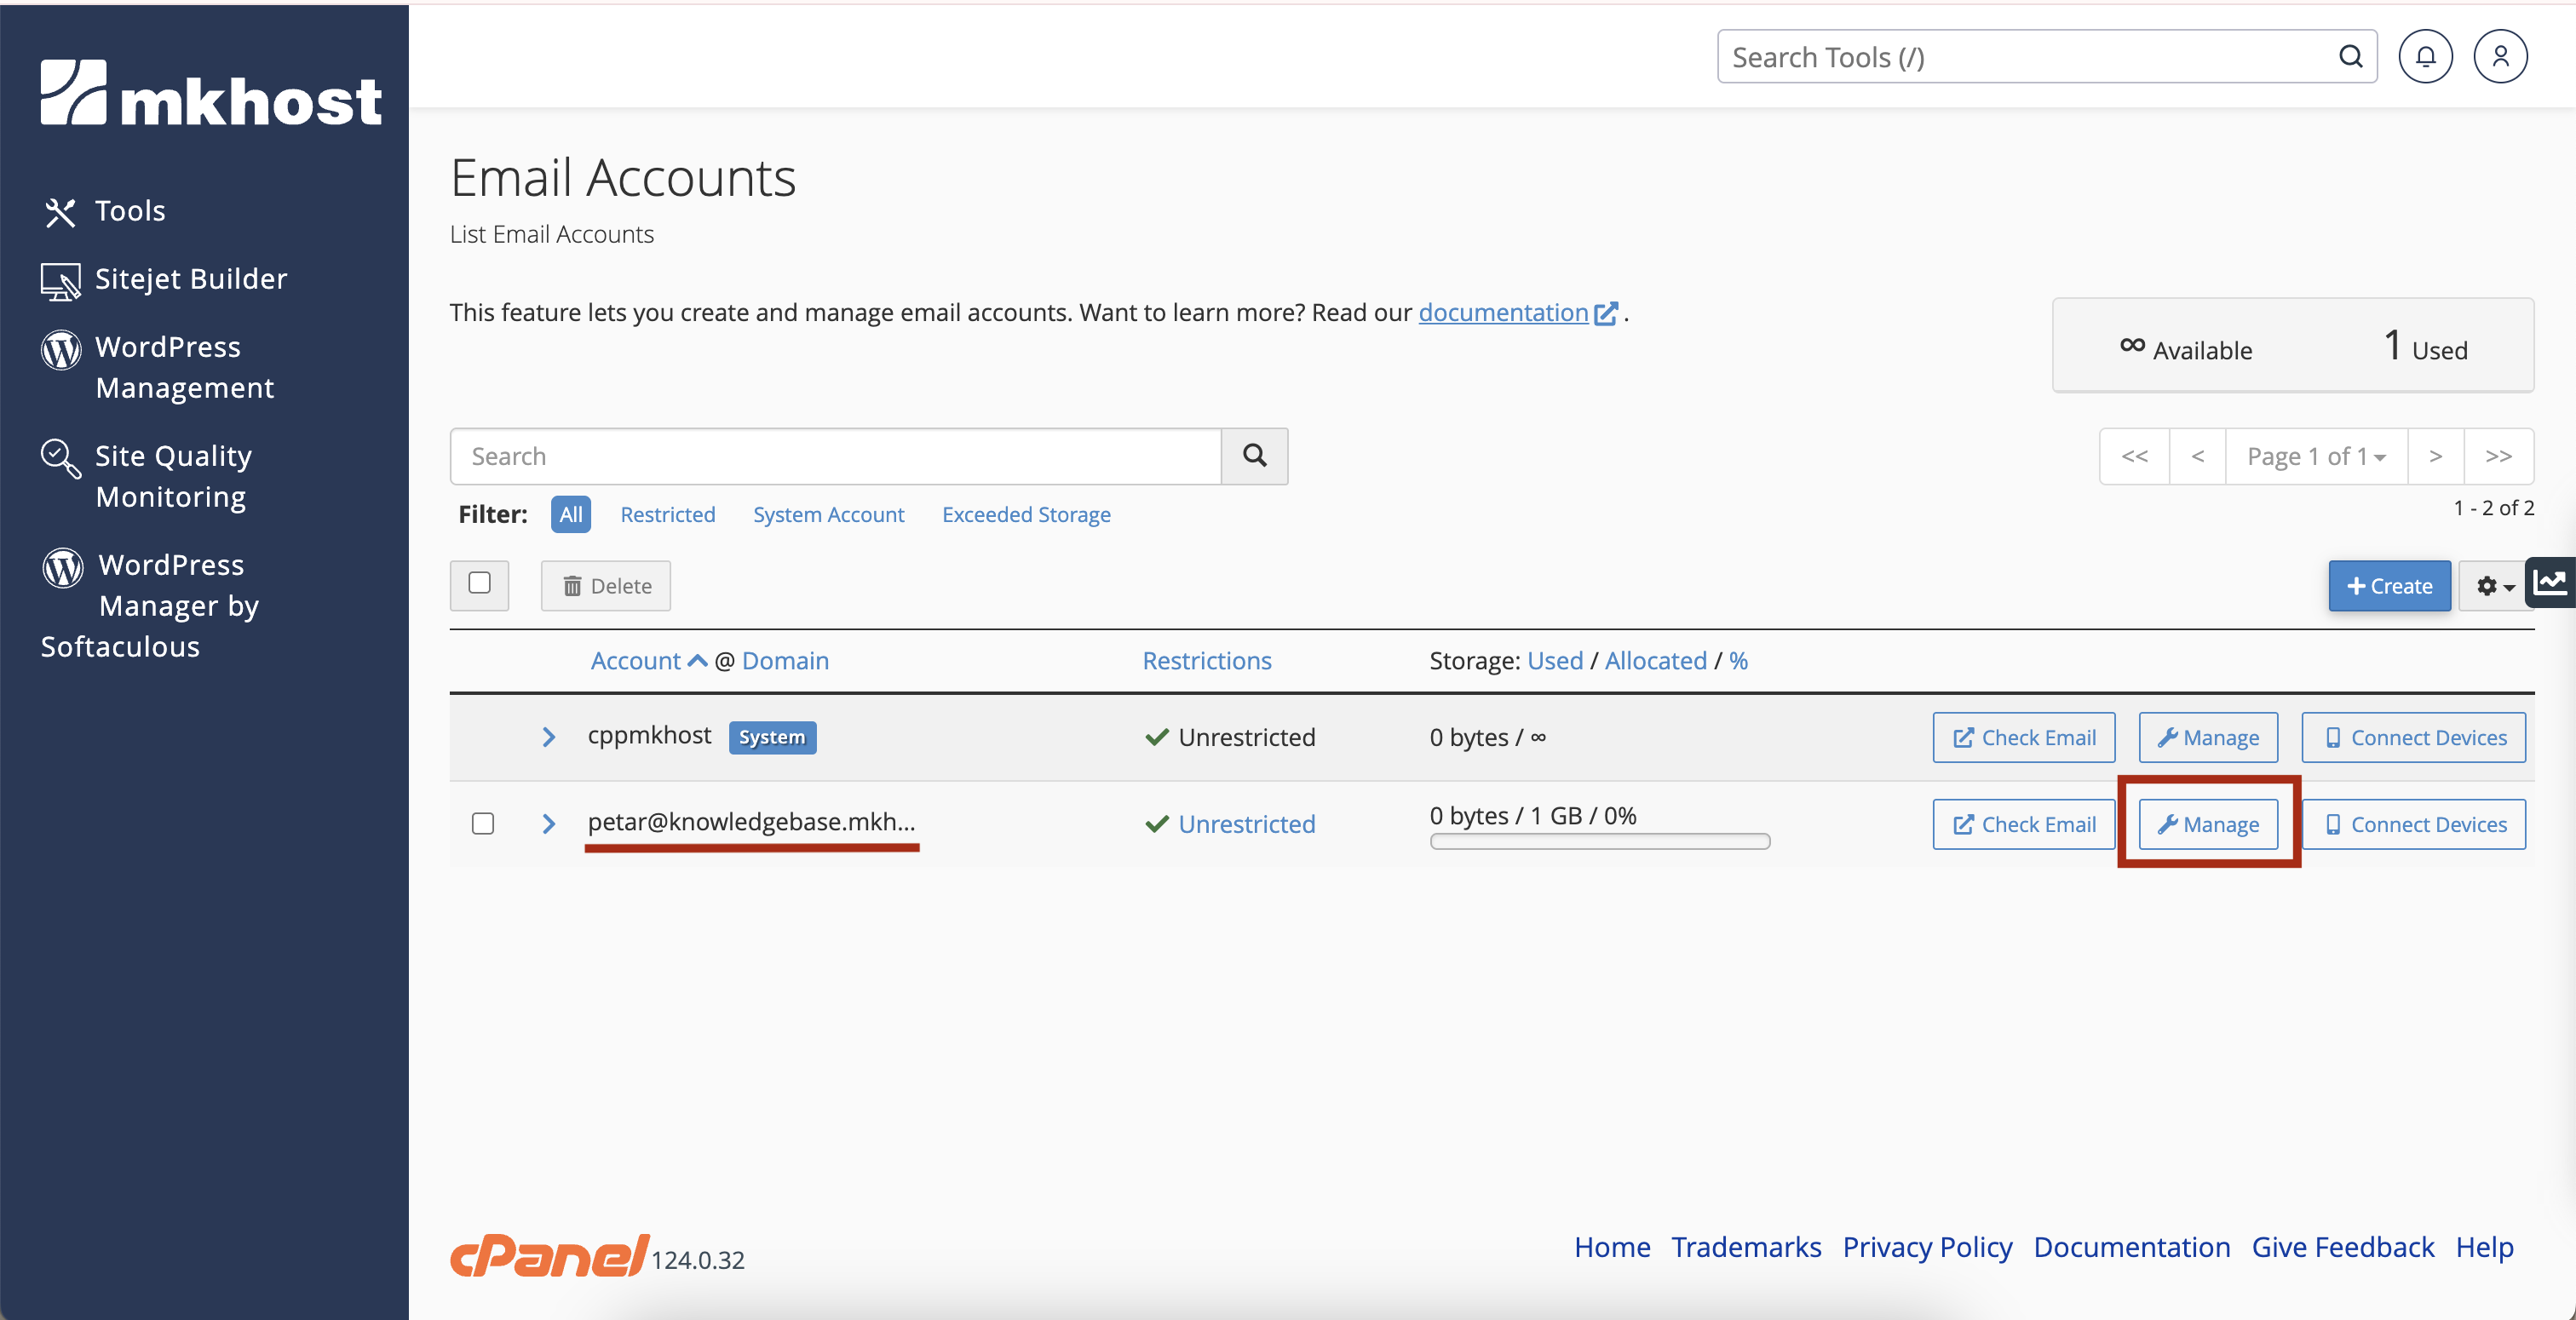Check the petar@knowledgebase account checkbox
Image resolution: width=2576 pixels, height=1320 pixels.
point(483,823)
